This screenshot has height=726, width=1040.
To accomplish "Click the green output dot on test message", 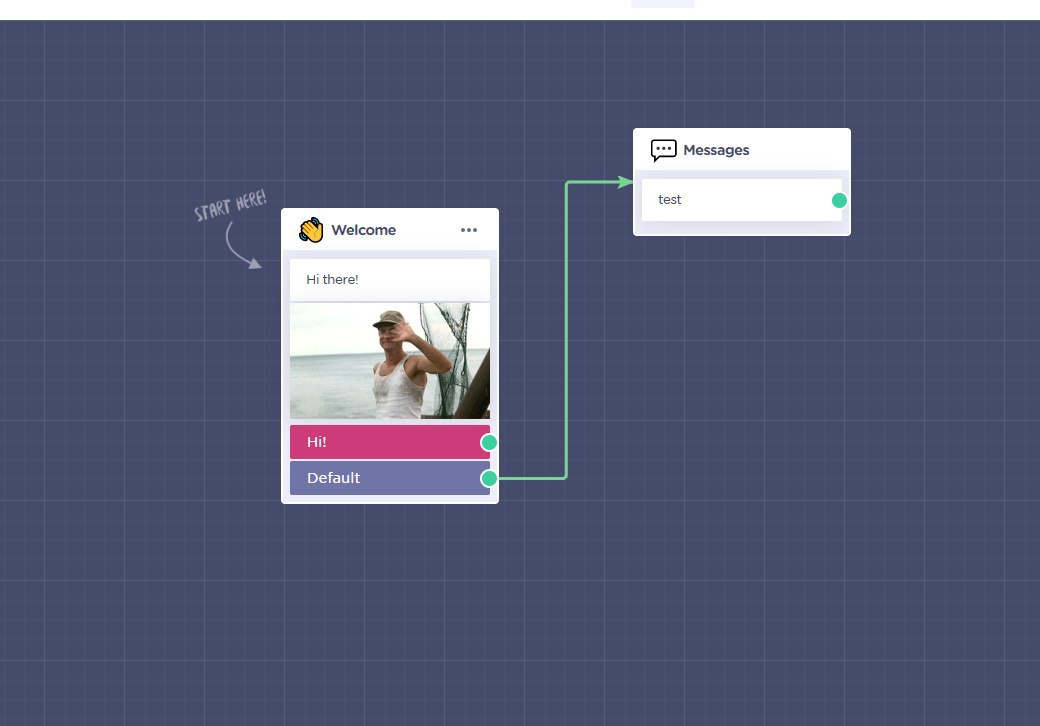I will [x=839, y=200].
